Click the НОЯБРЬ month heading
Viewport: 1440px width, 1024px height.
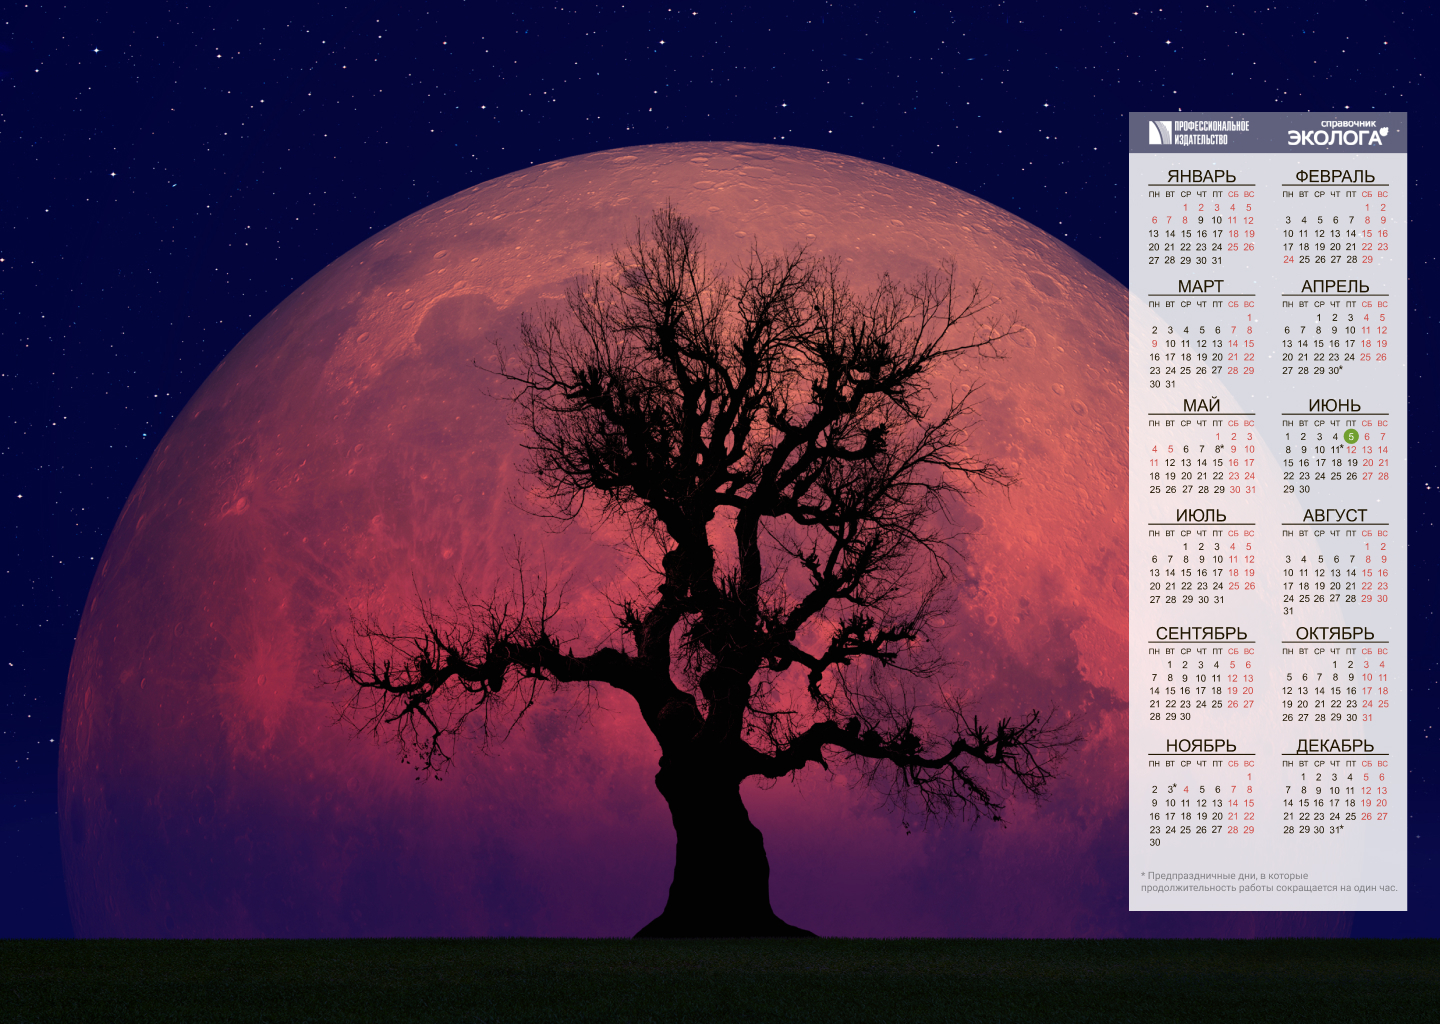[x=1201, y=745]
